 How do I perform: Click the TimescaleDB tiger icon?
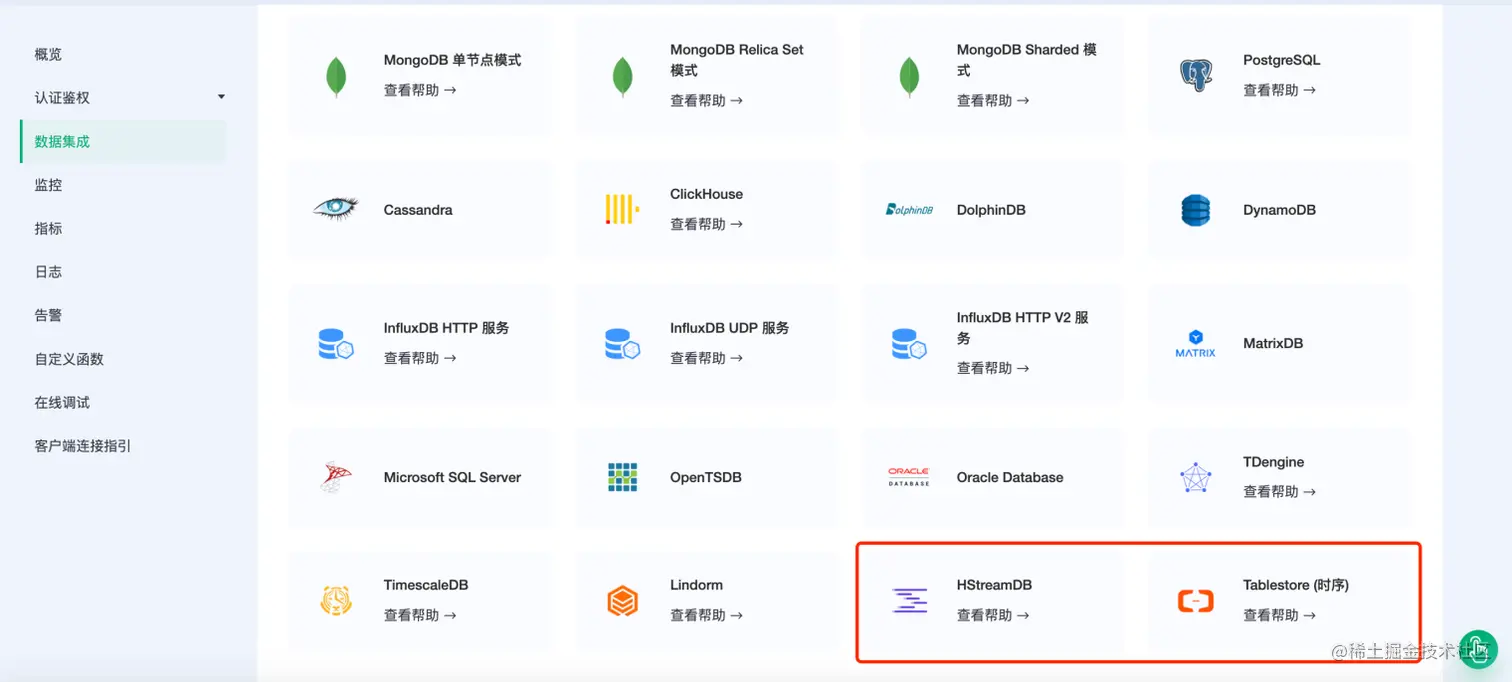pyautogui.click(x=336, y=600)
